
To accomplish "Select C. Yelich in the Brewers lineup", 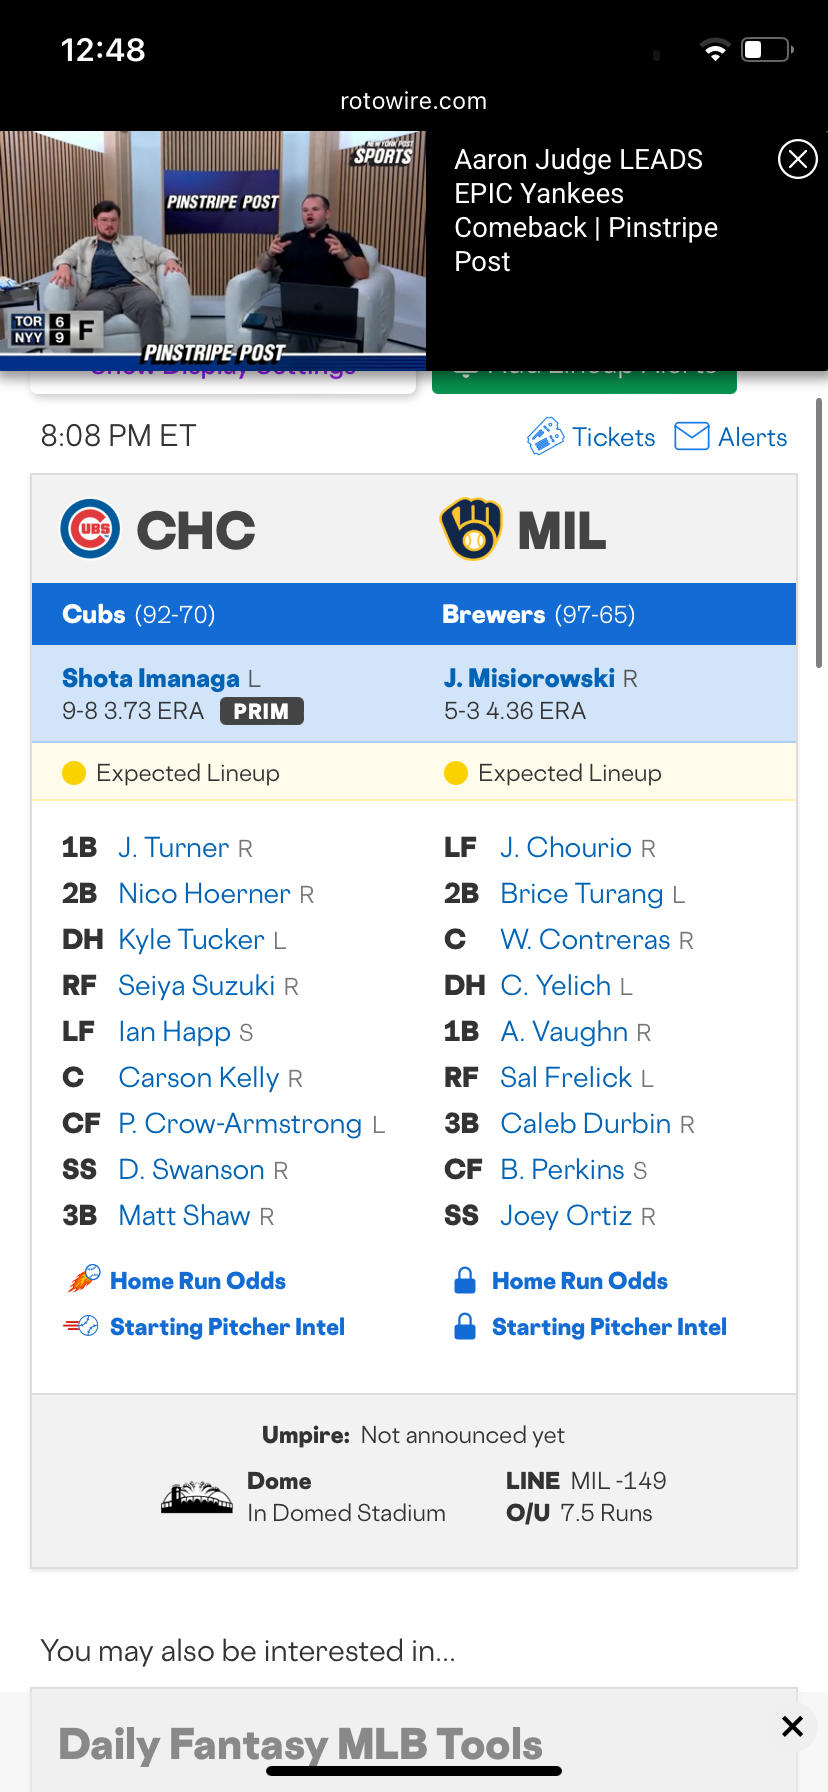I will click(x=555, y=986).
